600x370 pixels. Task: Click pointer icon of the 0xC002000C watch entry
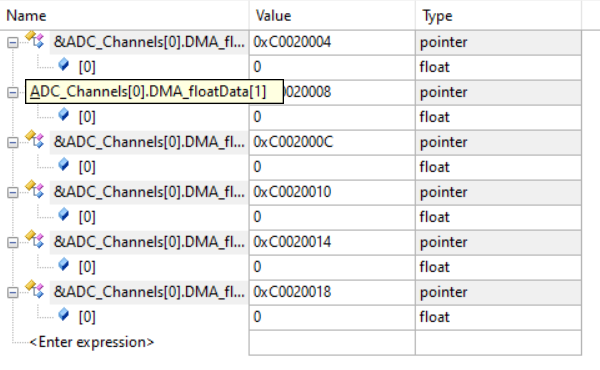tap(35, 140)
